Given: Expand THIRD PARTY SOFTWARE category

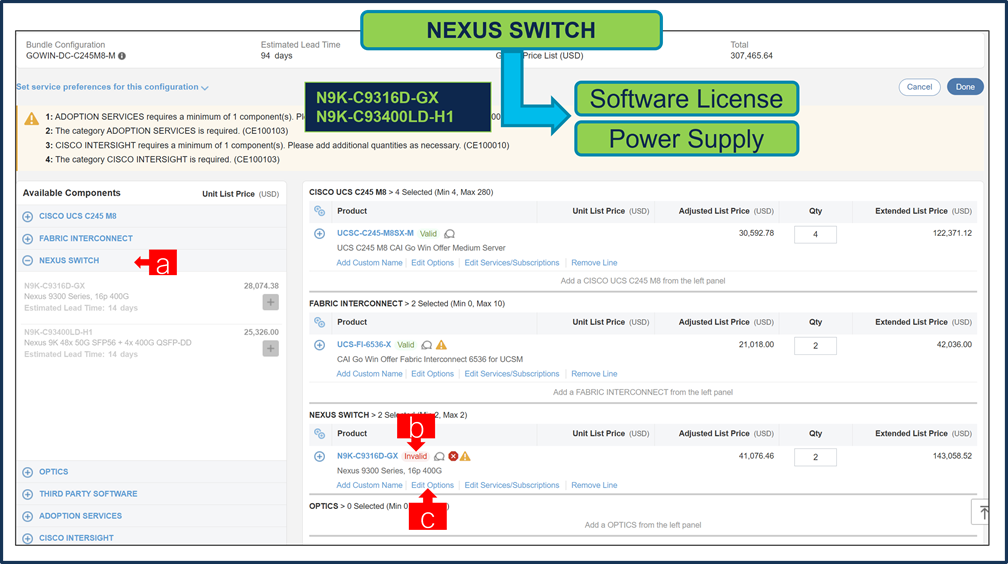Looking at the screenshot, I should [28, 495].
